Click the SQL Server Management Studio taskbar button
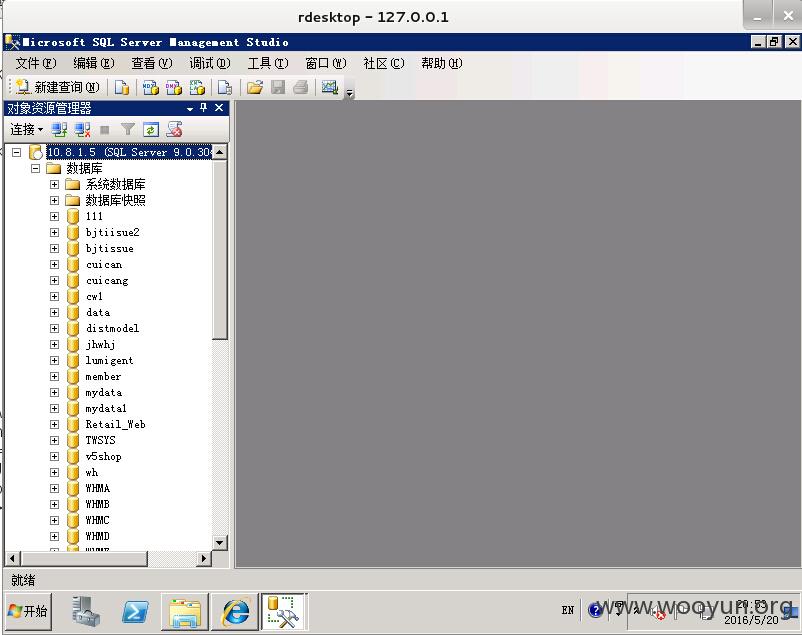802x635 pixels. tap(283, 611)
